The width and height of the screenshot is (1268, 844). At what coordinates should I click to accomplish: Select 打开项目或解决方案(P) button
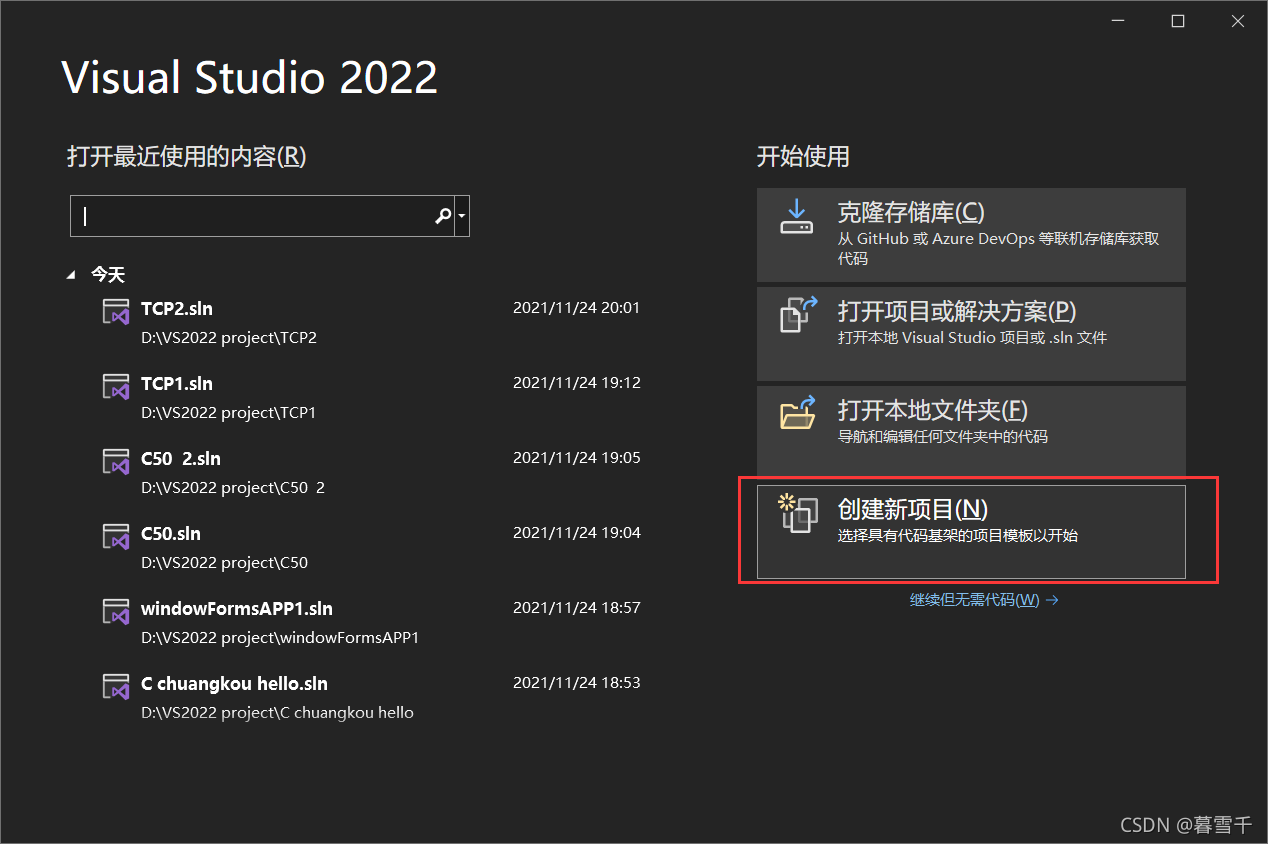pyautogui.click(x=971, y=333)
